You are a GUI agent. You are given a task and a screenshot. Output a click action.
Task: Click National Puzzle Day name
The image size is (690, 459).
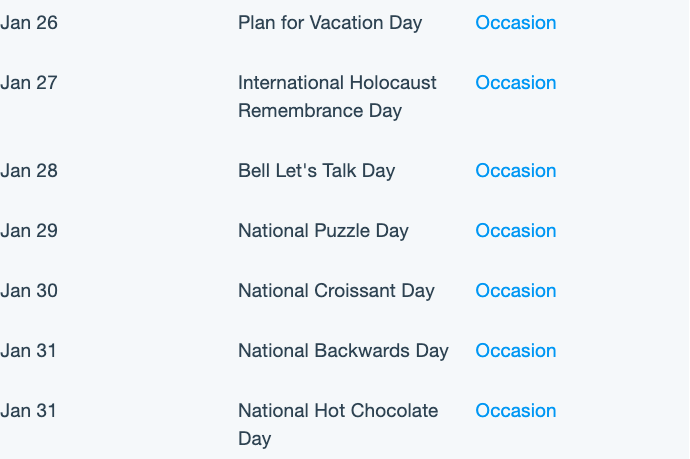(323, 231)
